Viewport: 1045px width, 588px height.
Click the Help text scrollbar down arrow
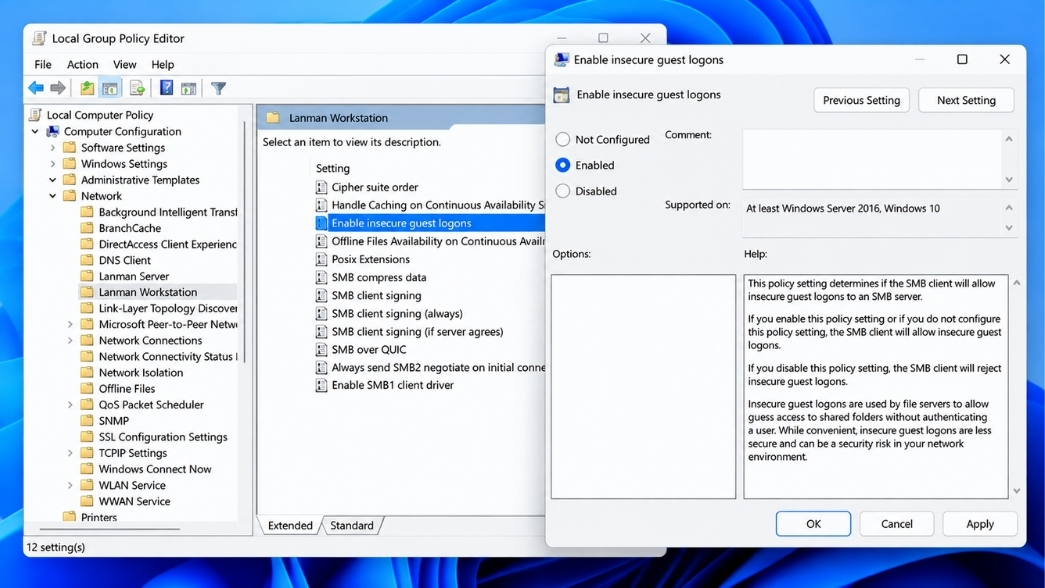pos(1017,491)
